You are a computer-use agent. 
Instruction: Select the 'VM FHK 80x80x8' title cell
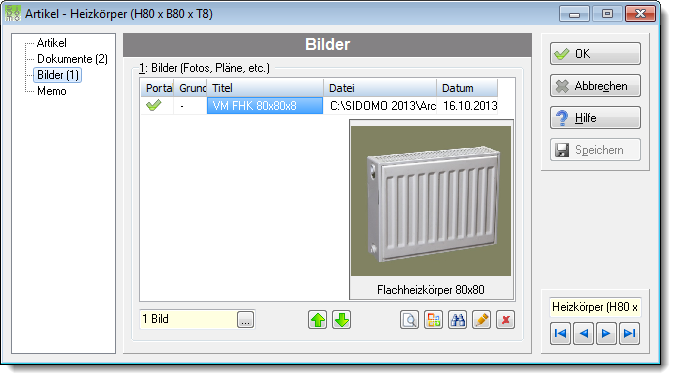[x=265, y=106]
